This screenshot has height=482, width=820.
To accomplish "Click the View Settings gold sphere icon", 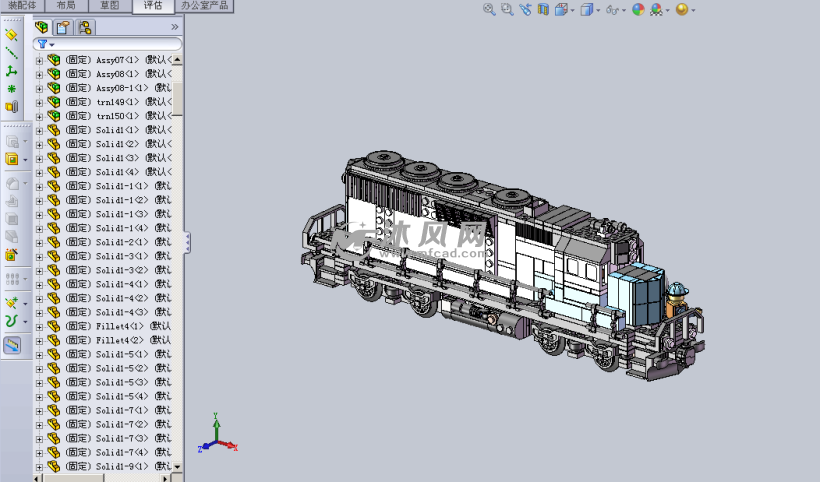I will (682, 9).
